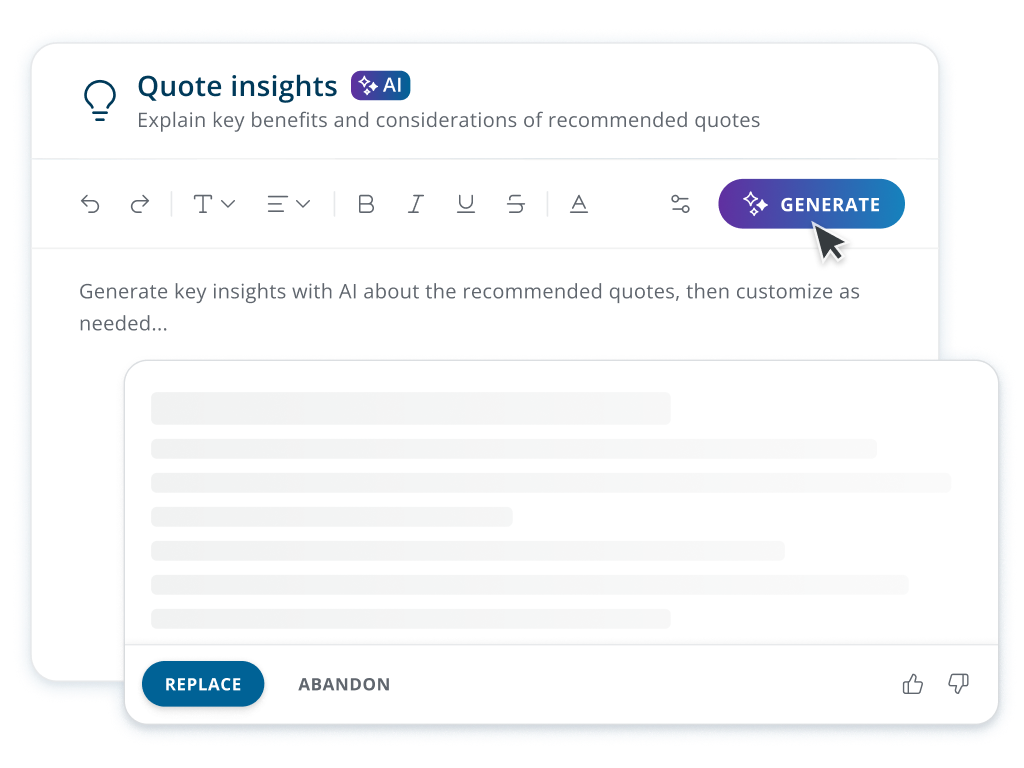Click the Undo arrow in the toolbar
The height and width of the screenshot is (768, 1024).
pos(91,205)
